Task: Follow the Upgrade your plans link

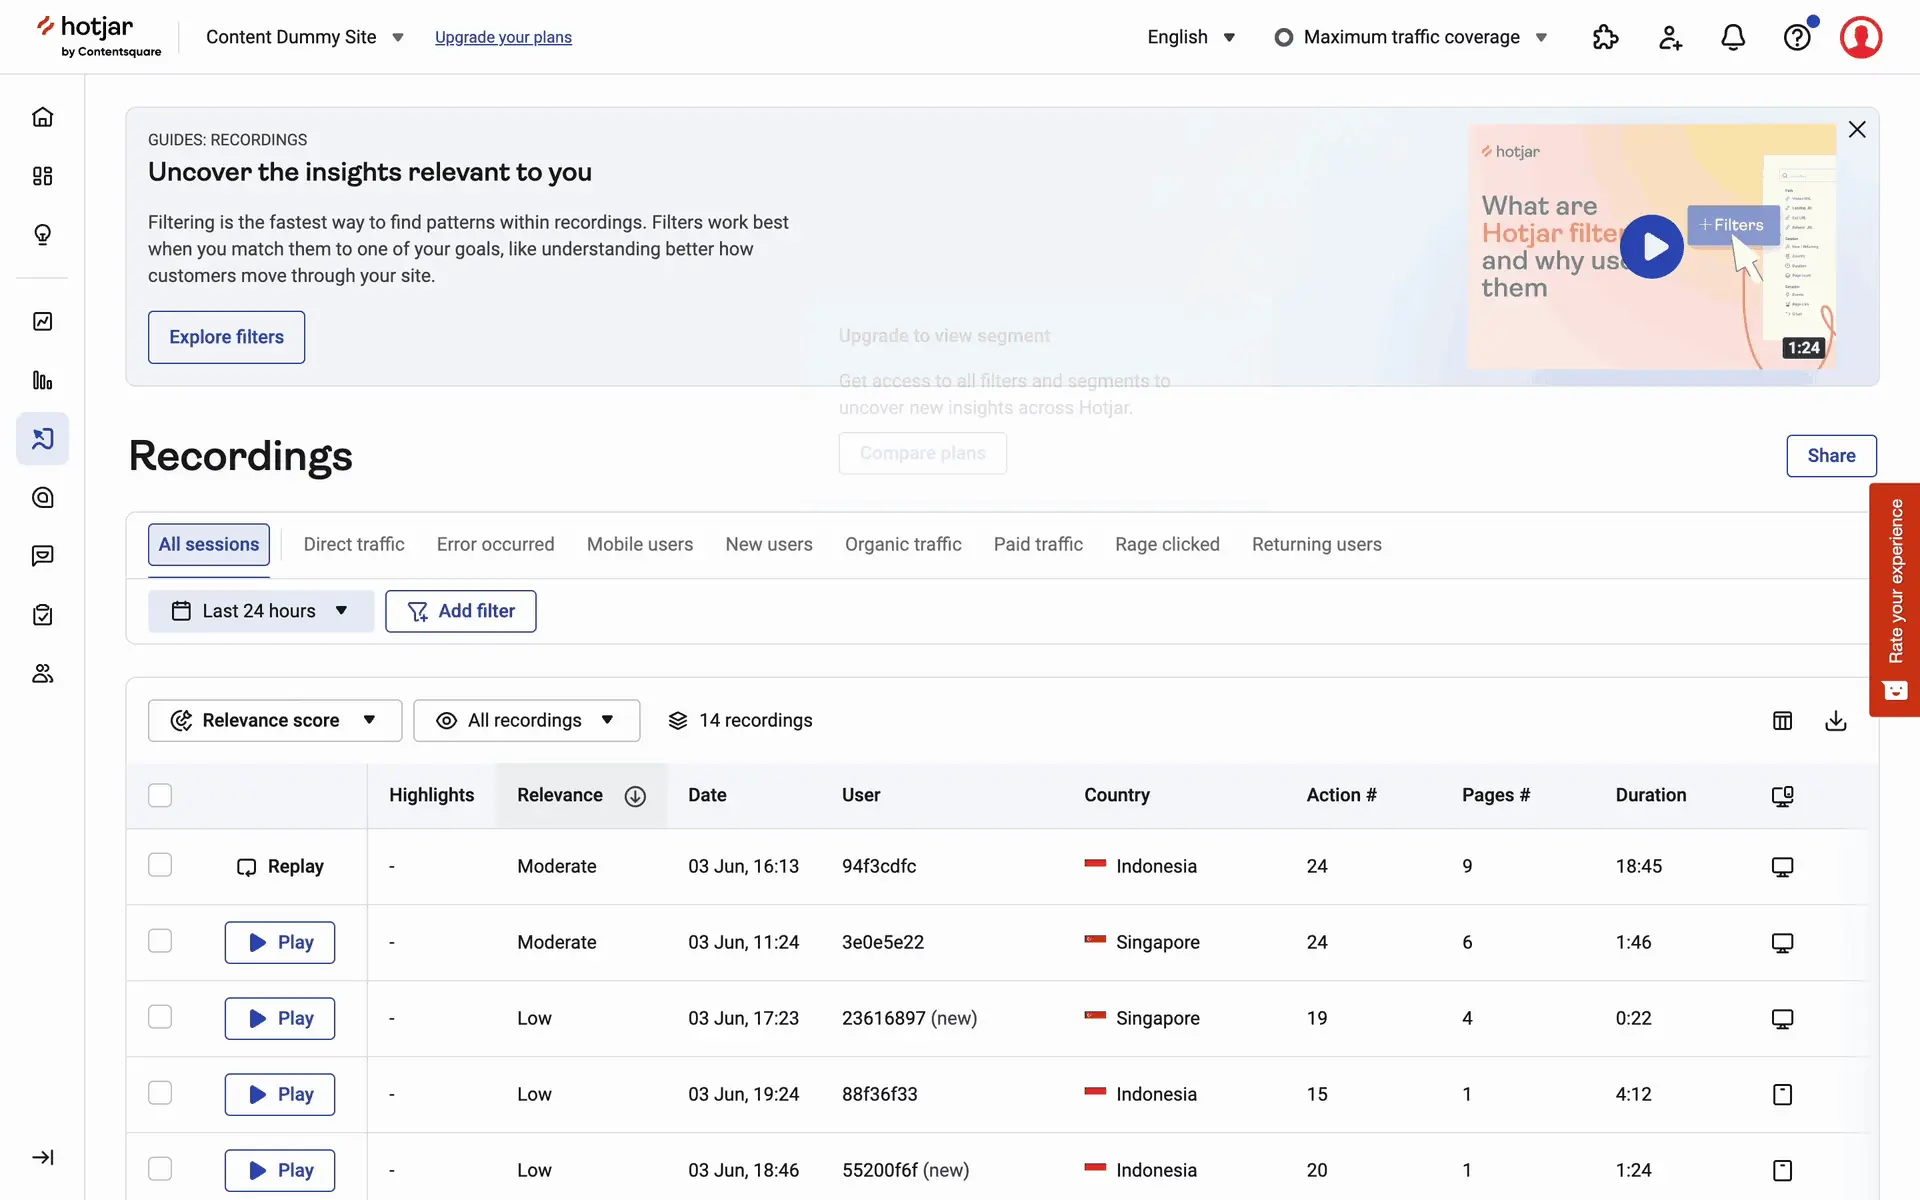Action: click(x=503, y=37)
